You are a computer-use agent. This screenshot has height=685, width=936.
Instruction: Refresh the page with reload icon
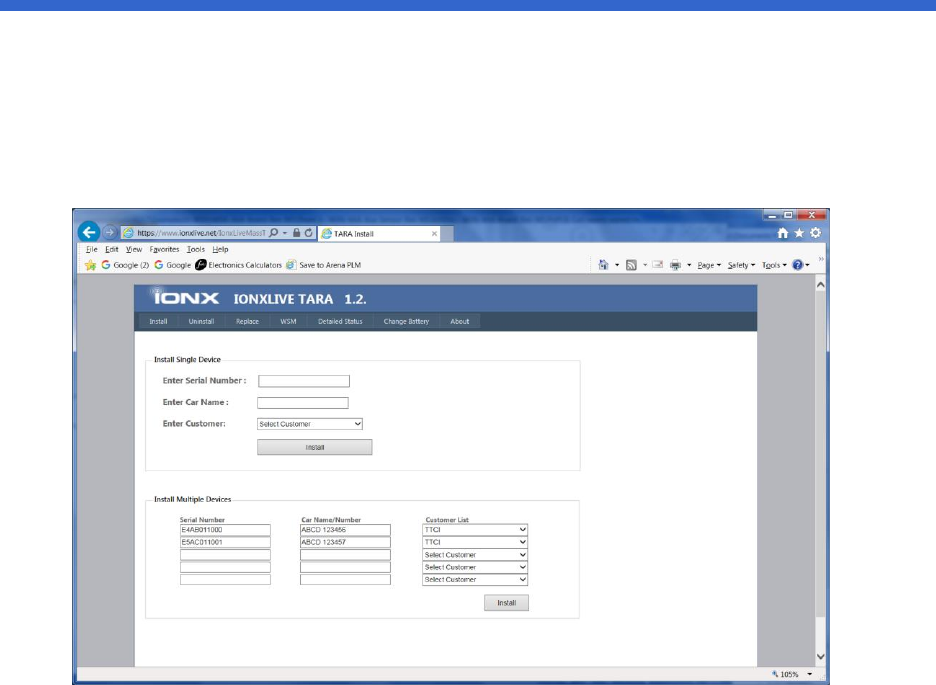click(x=309, y=233)
